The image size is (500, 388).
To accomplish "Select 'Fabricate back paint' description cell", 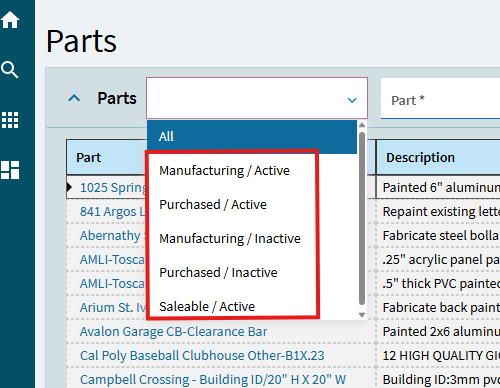I will point(438,308).
